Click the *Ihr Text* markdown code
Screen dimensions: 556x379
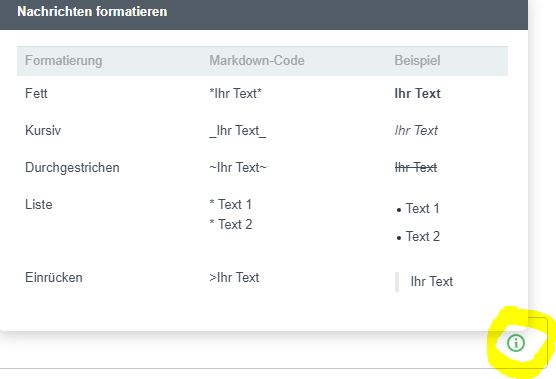(235, 94)
